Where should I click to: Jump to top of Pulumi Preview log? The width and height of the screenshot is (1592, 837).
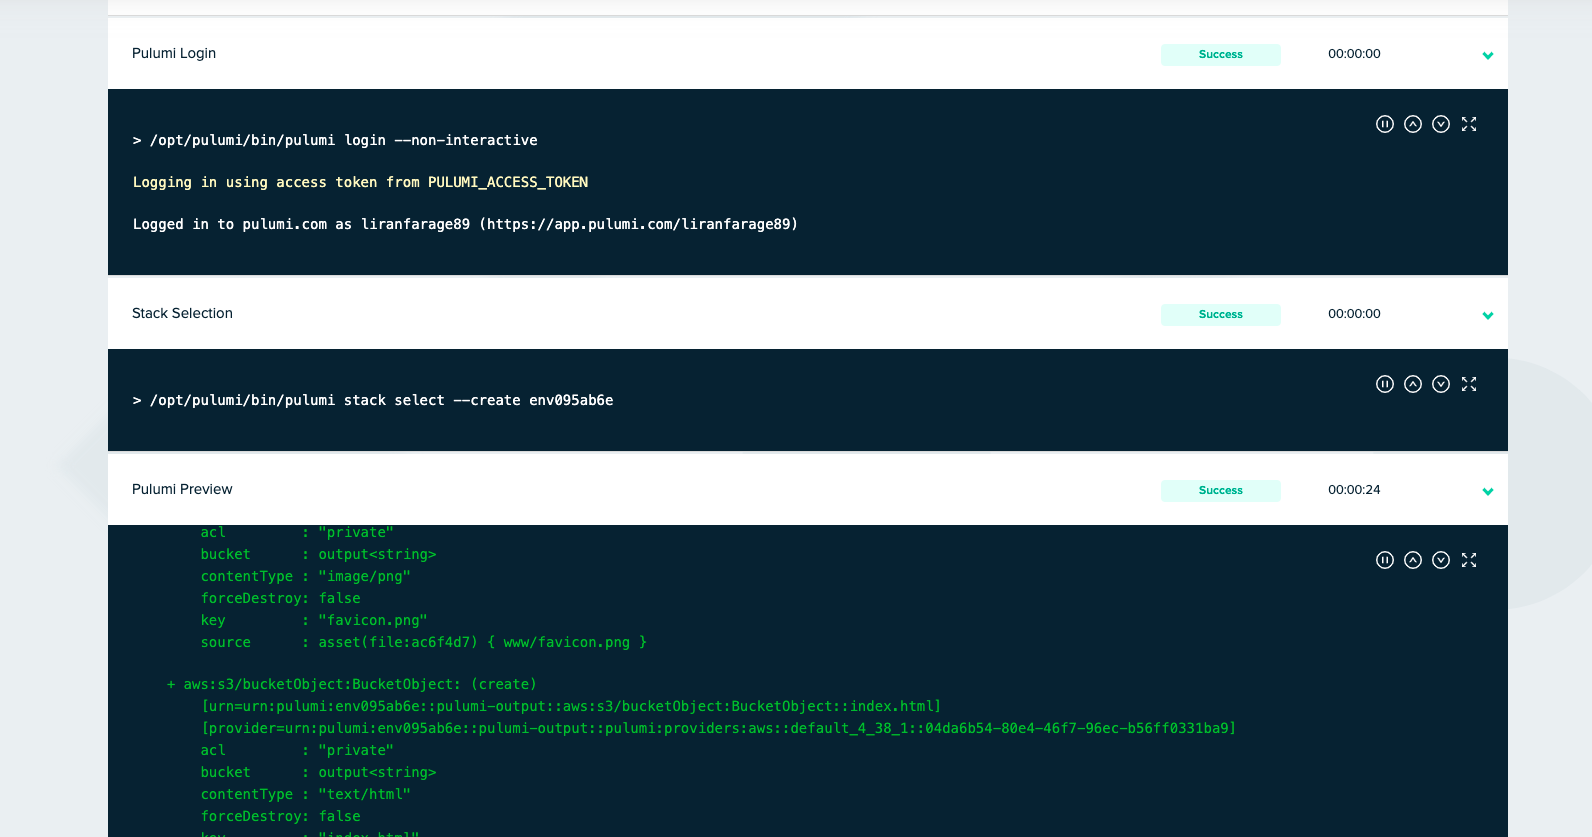click(1413, 560)
